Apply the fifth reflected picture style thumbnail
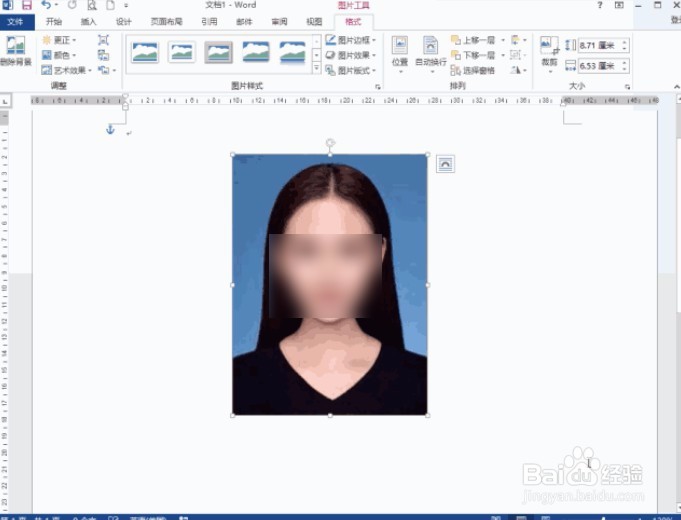This screenshot has width=681, height=520. tap(292, 53)
